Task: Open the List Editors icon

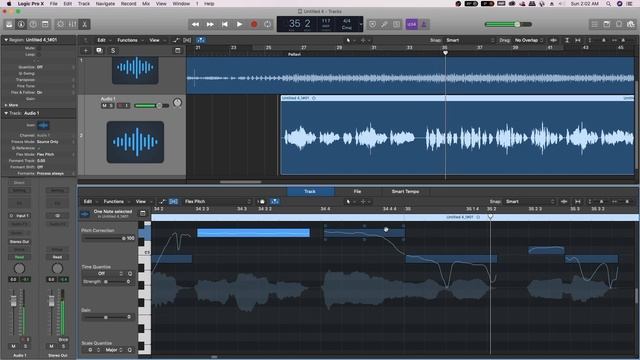Action: click(x=595, y=24)
